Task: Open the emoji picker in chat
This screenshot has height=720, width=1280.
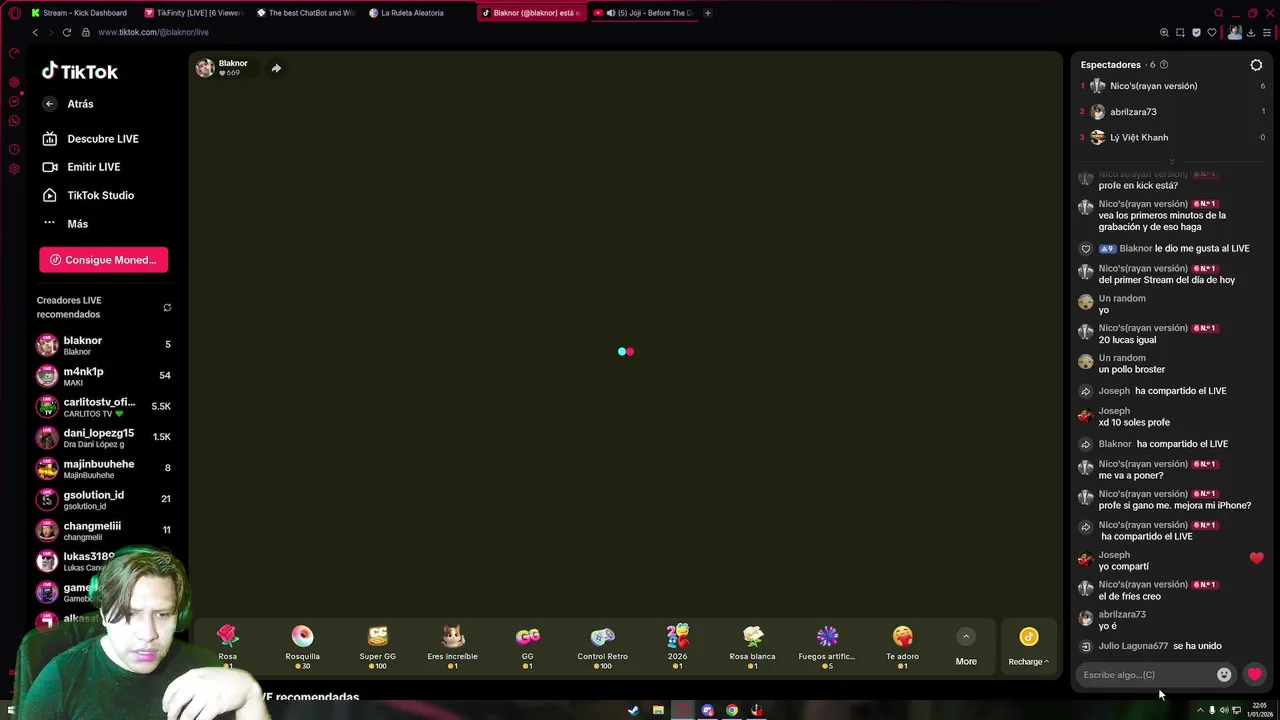Action: tap(1224, 675)
